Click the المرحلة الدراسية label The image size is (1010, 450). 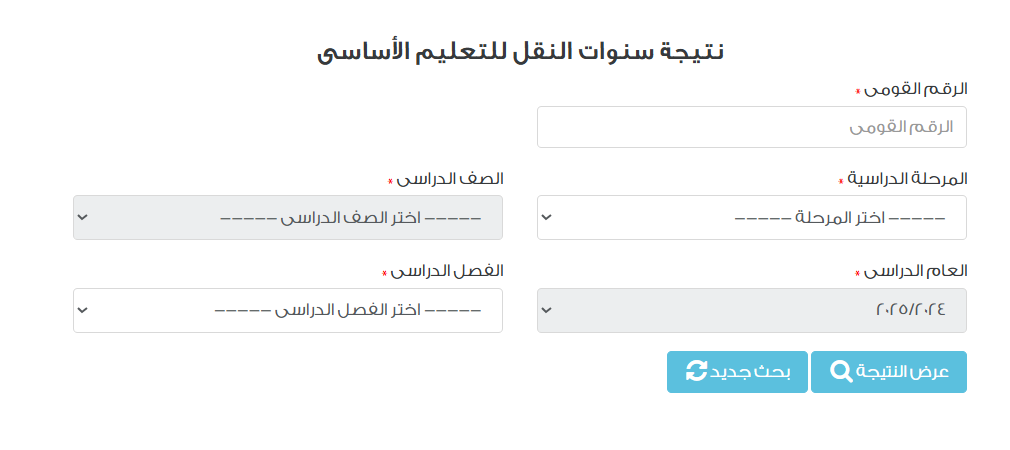(908, 179)
